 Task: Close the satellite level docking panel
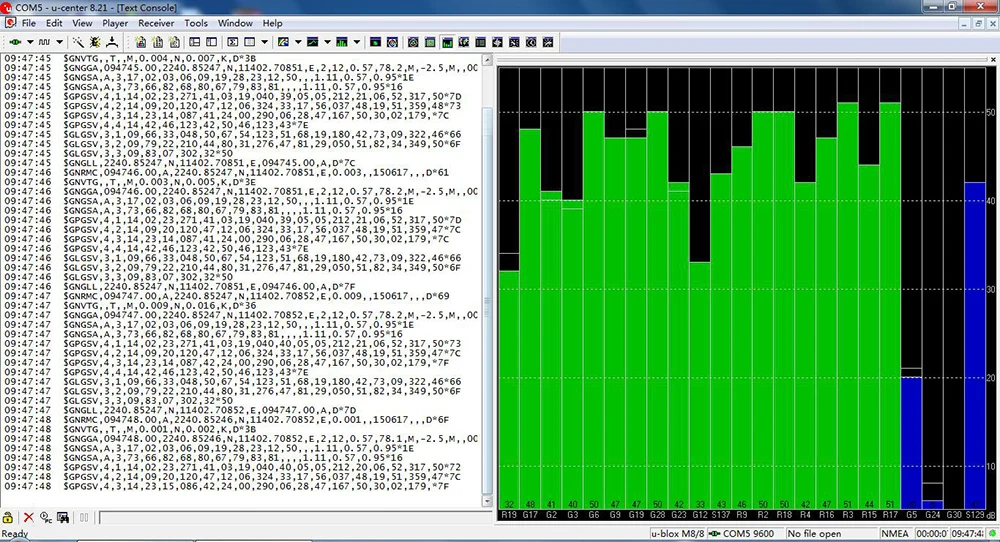click(993, 59)
